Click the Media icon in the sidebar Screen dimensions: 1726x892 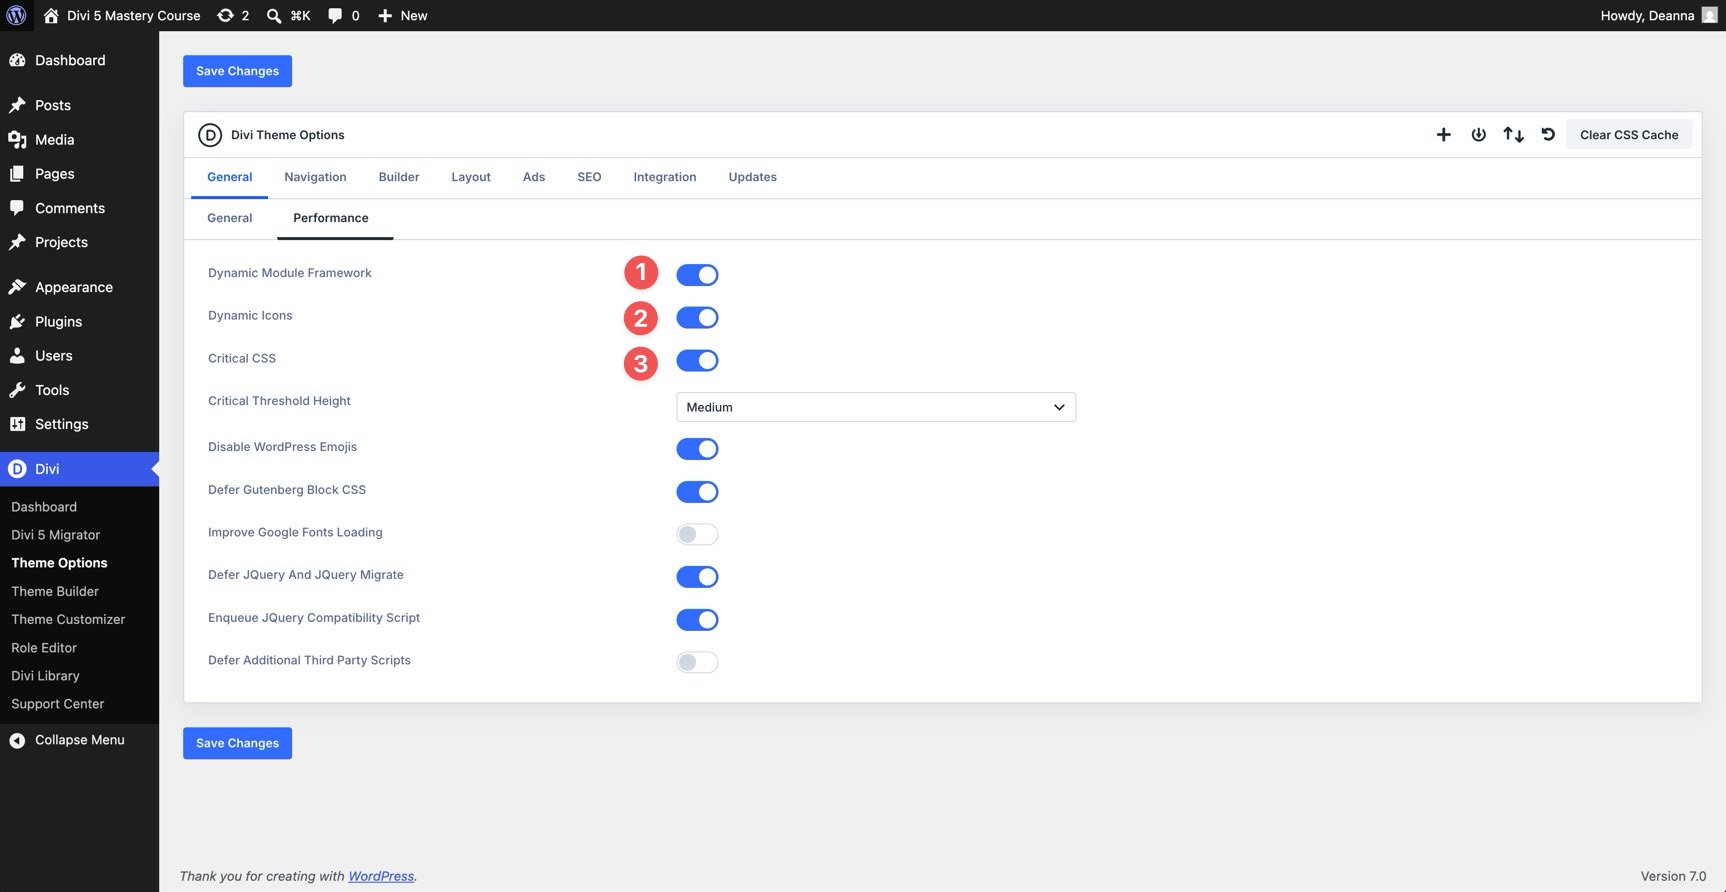coord(17,140)
